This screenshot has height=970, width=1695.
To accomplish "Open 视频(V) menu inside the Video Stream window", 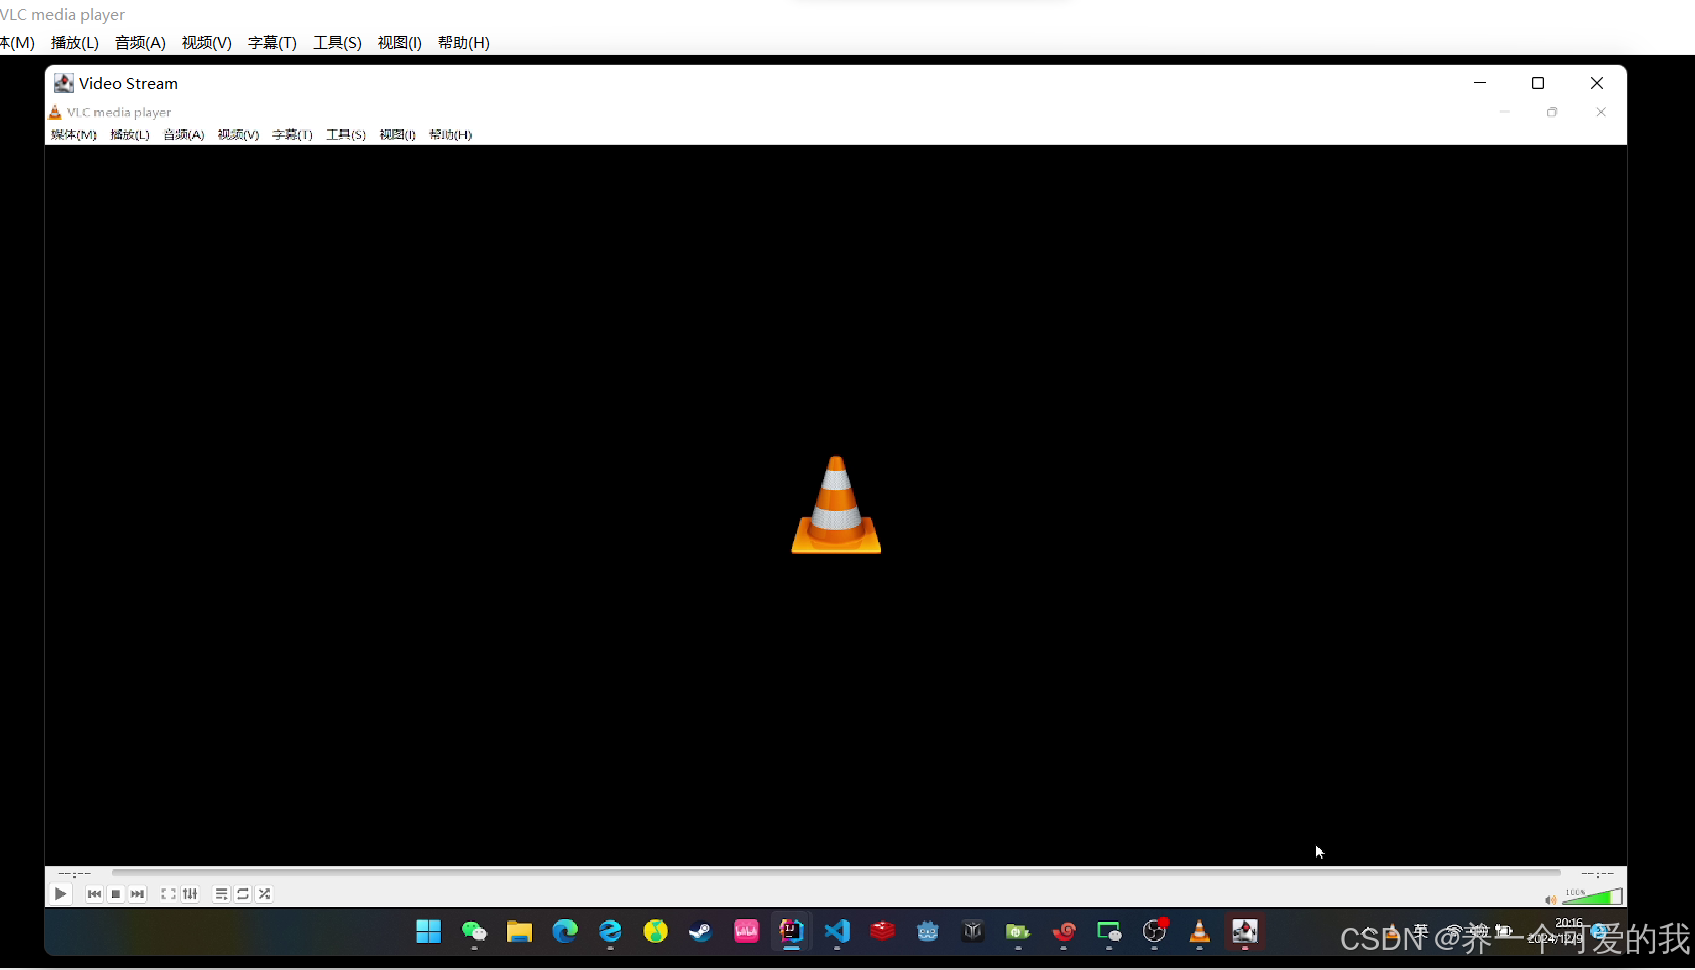I will (x=238, y=134).
